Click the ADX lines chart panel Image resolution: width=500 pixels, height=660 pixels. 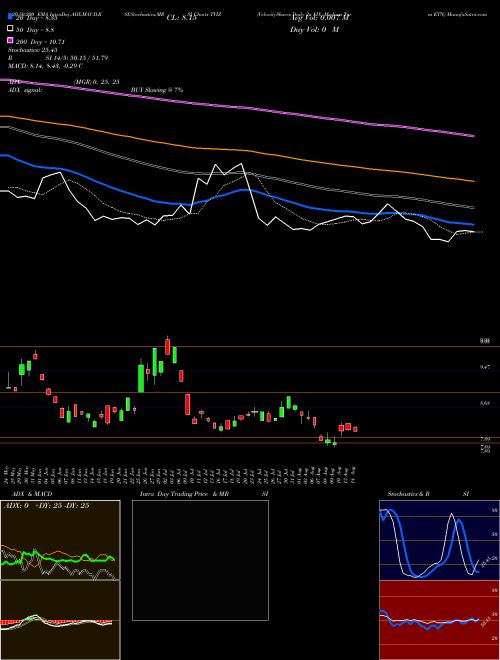pos(60,540)
